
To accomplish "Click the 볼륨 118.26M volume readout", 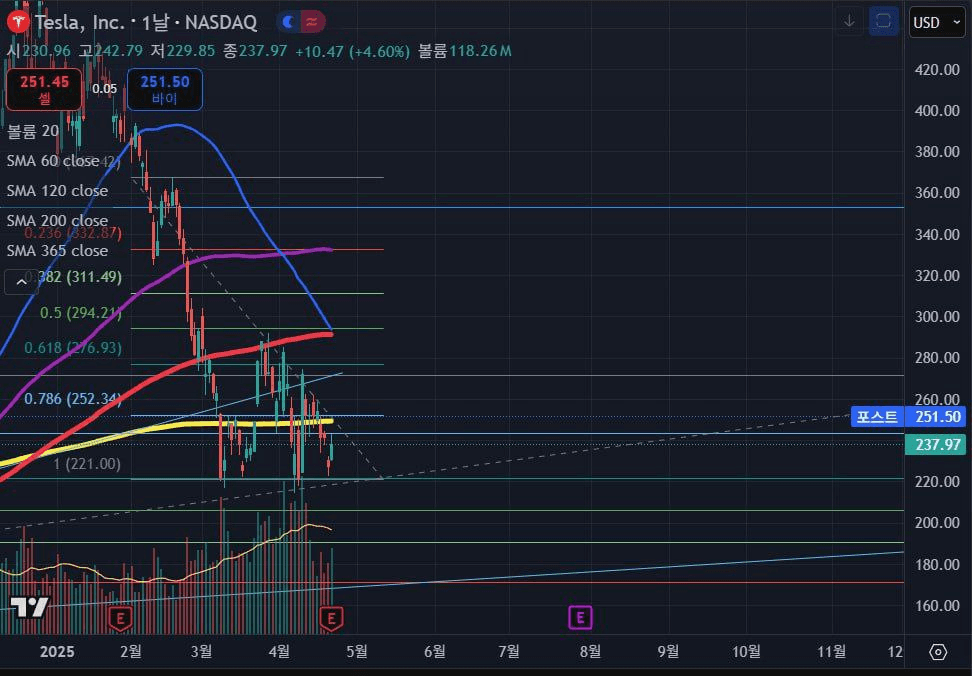I will point(465,51).
